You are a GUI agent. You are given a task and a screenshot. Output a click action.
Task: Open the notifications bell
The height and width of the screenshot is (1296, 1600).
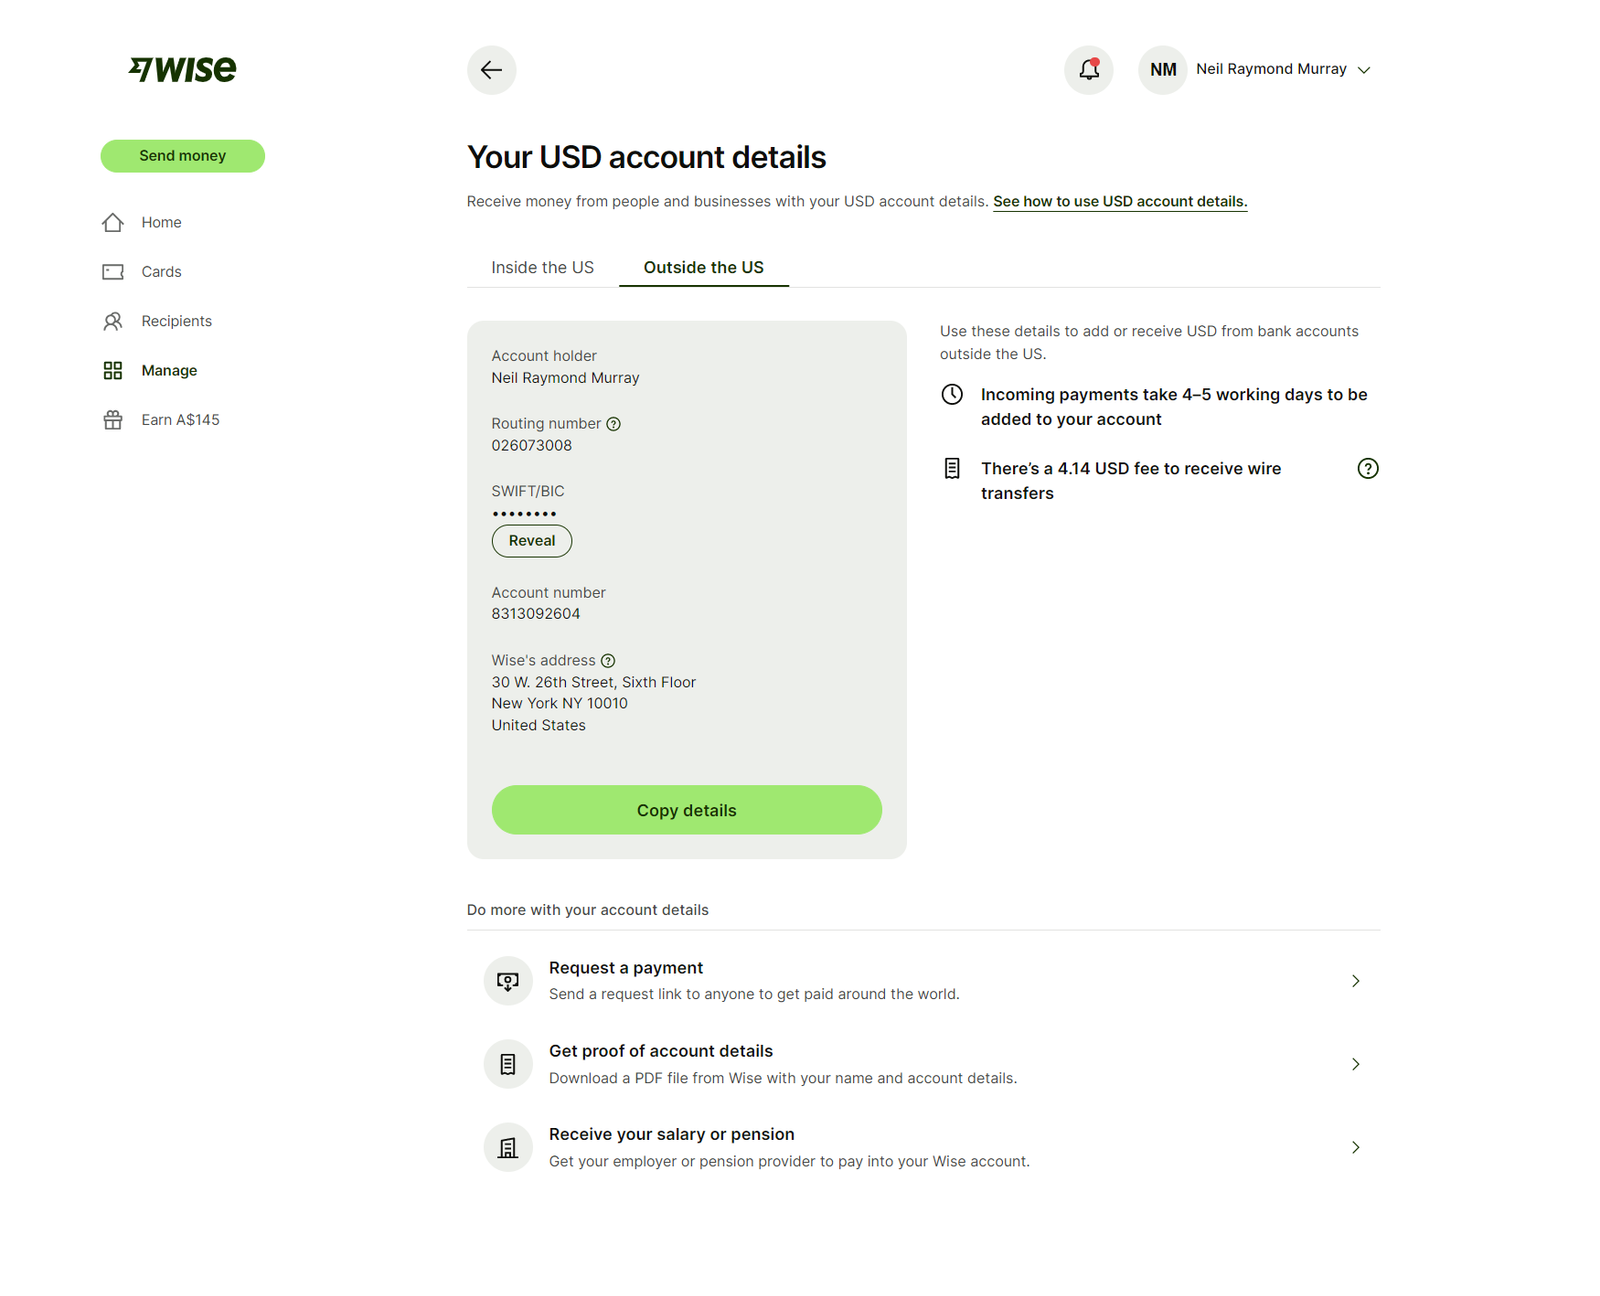tap(1088, 70)
